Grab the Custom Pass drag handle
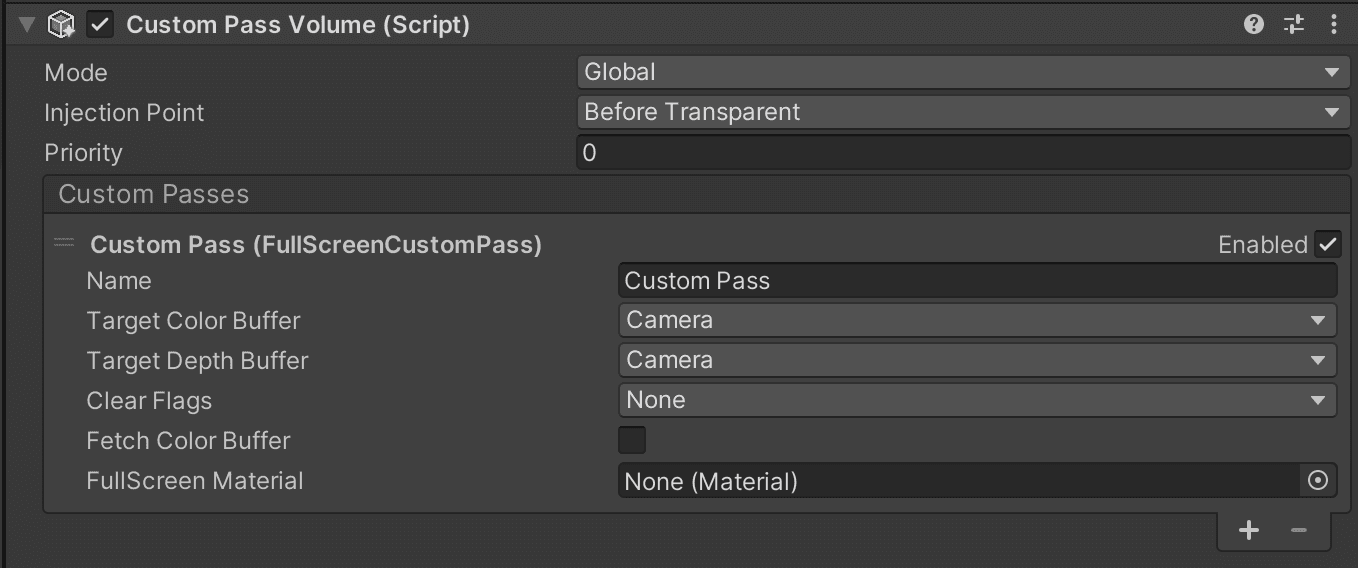Image resolution: width=1358 pixels, height=568 pixels. click(64, 242)
